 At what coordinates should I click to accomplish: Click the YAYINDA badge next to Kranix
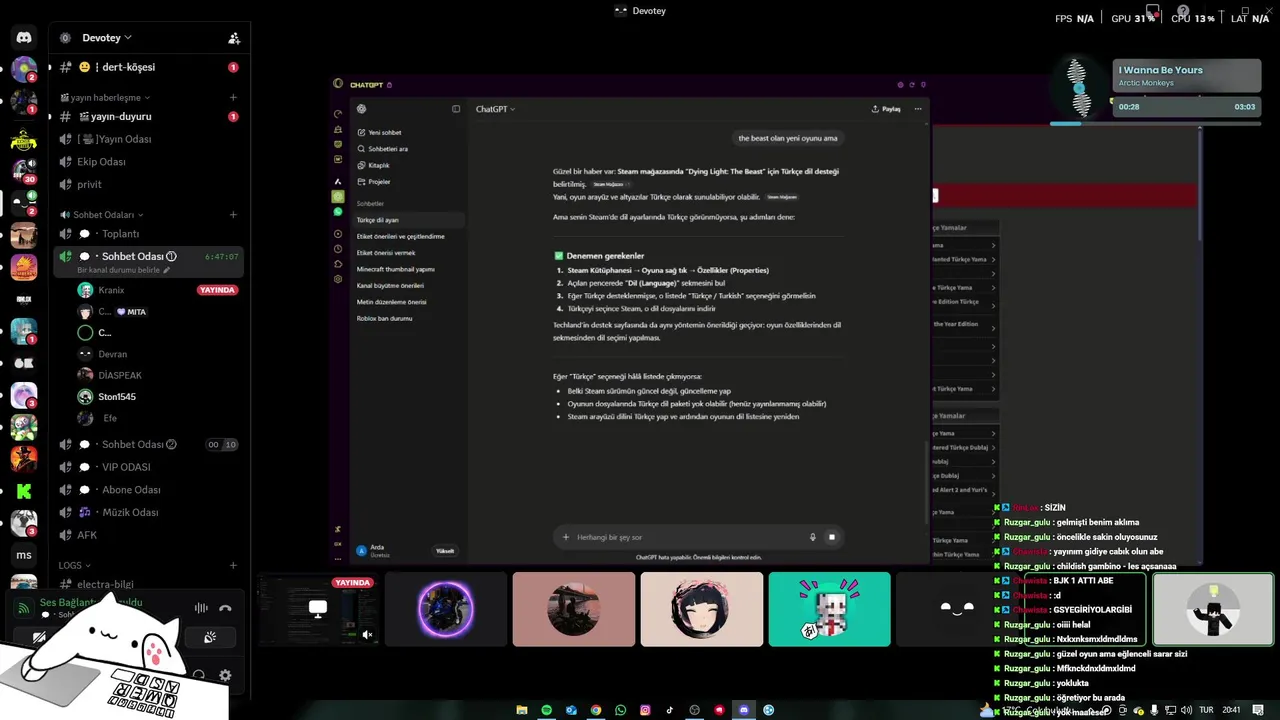coord(217,290)
